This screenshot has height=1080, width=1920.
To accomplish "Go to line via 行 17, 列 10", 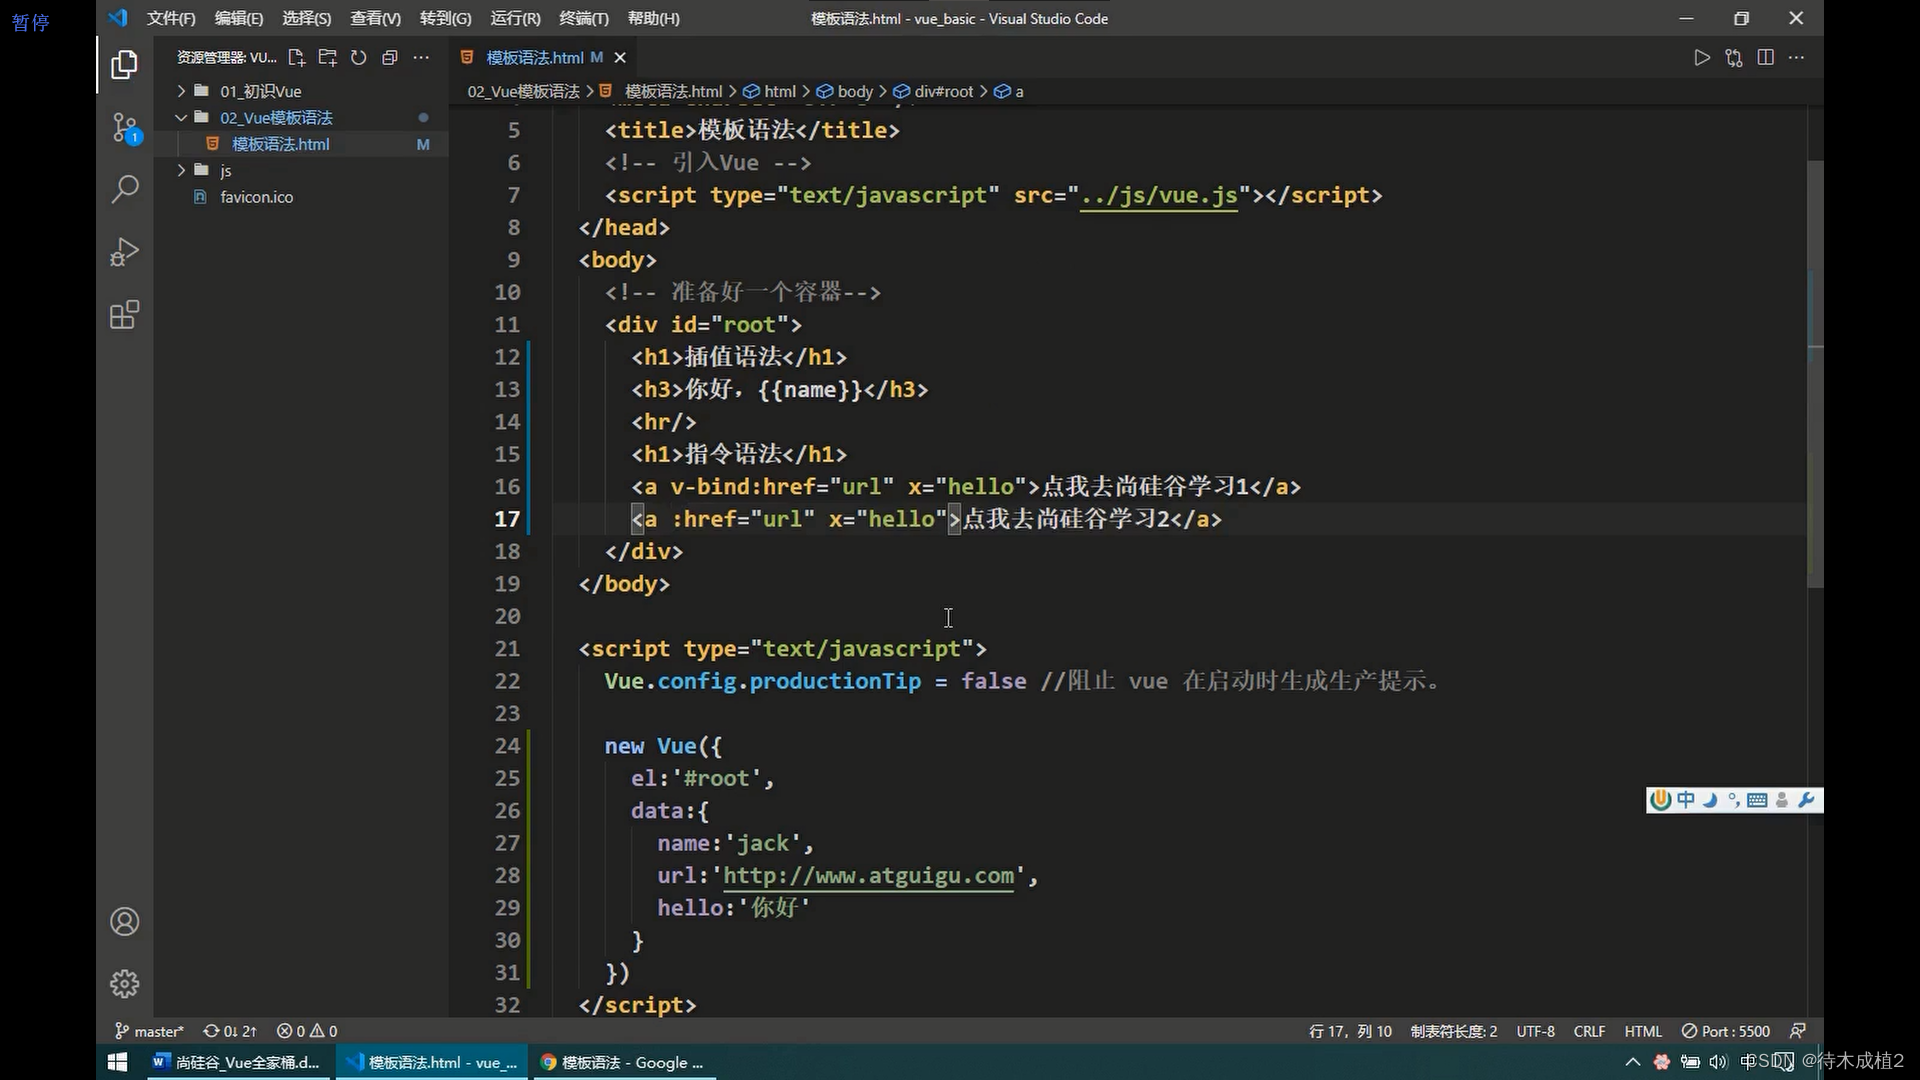I will pos(1350,1031).
